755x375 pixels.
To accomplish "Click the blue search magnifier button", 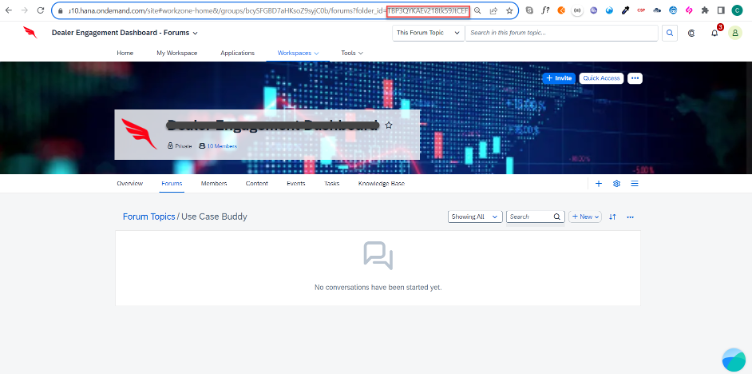I will point(669,33).
